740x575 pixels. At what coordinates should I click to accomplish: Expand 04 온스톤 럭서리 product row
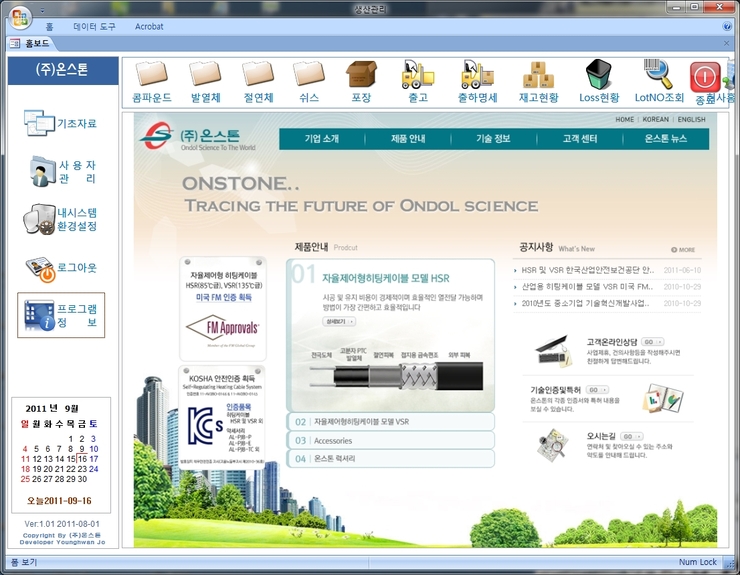coord(391,458)
